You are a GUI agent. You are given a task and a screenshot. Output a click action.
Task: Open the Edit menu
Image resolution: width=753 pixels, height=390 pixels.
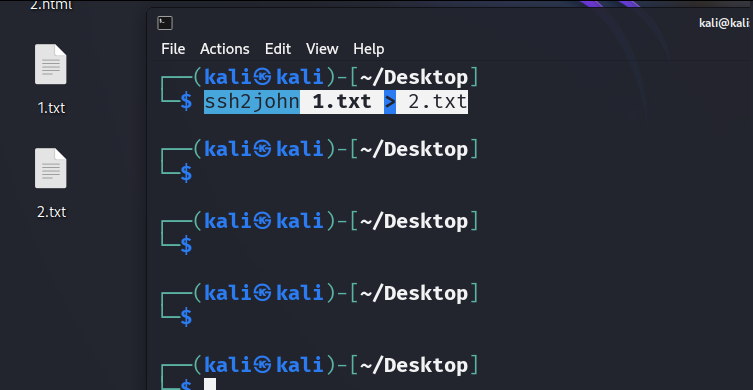(x=278, y=49)
